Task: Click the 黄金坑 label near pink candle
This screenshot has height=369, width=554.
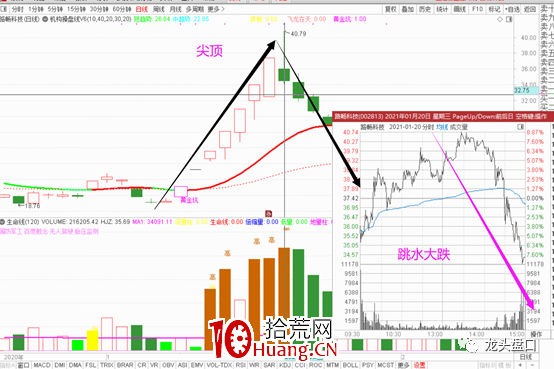Action: 189,200
